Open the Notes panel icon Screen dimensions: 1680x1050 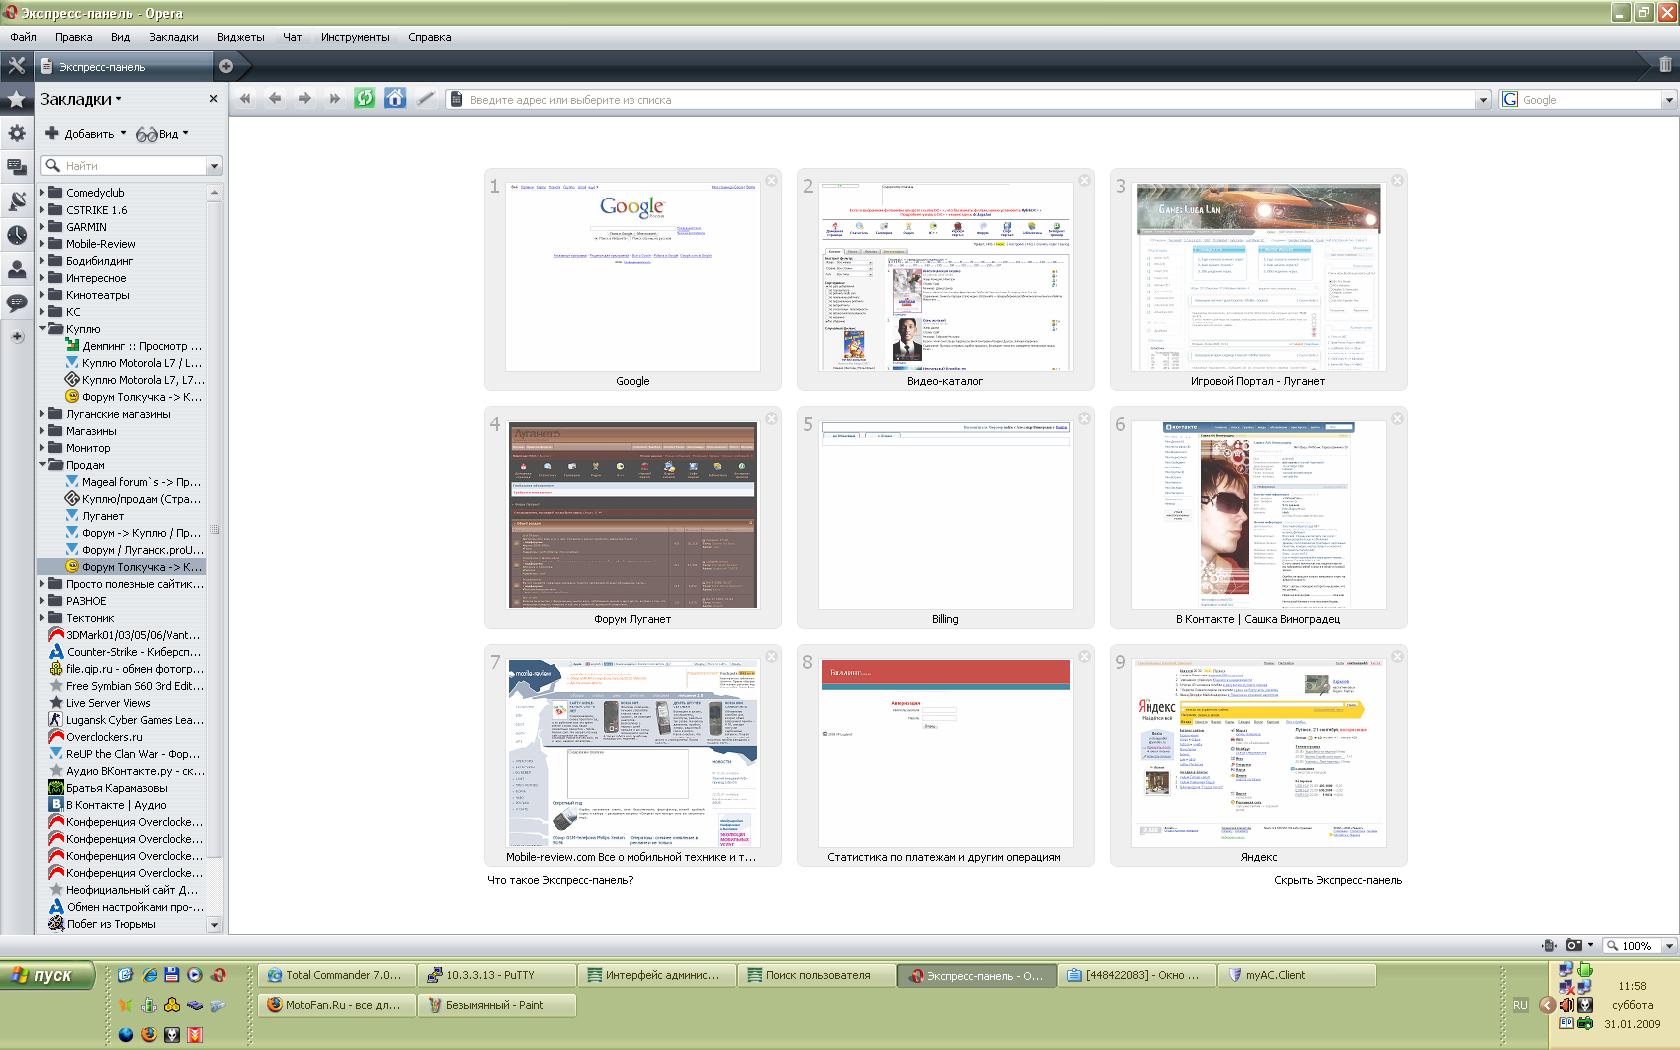tap(17, 167)
